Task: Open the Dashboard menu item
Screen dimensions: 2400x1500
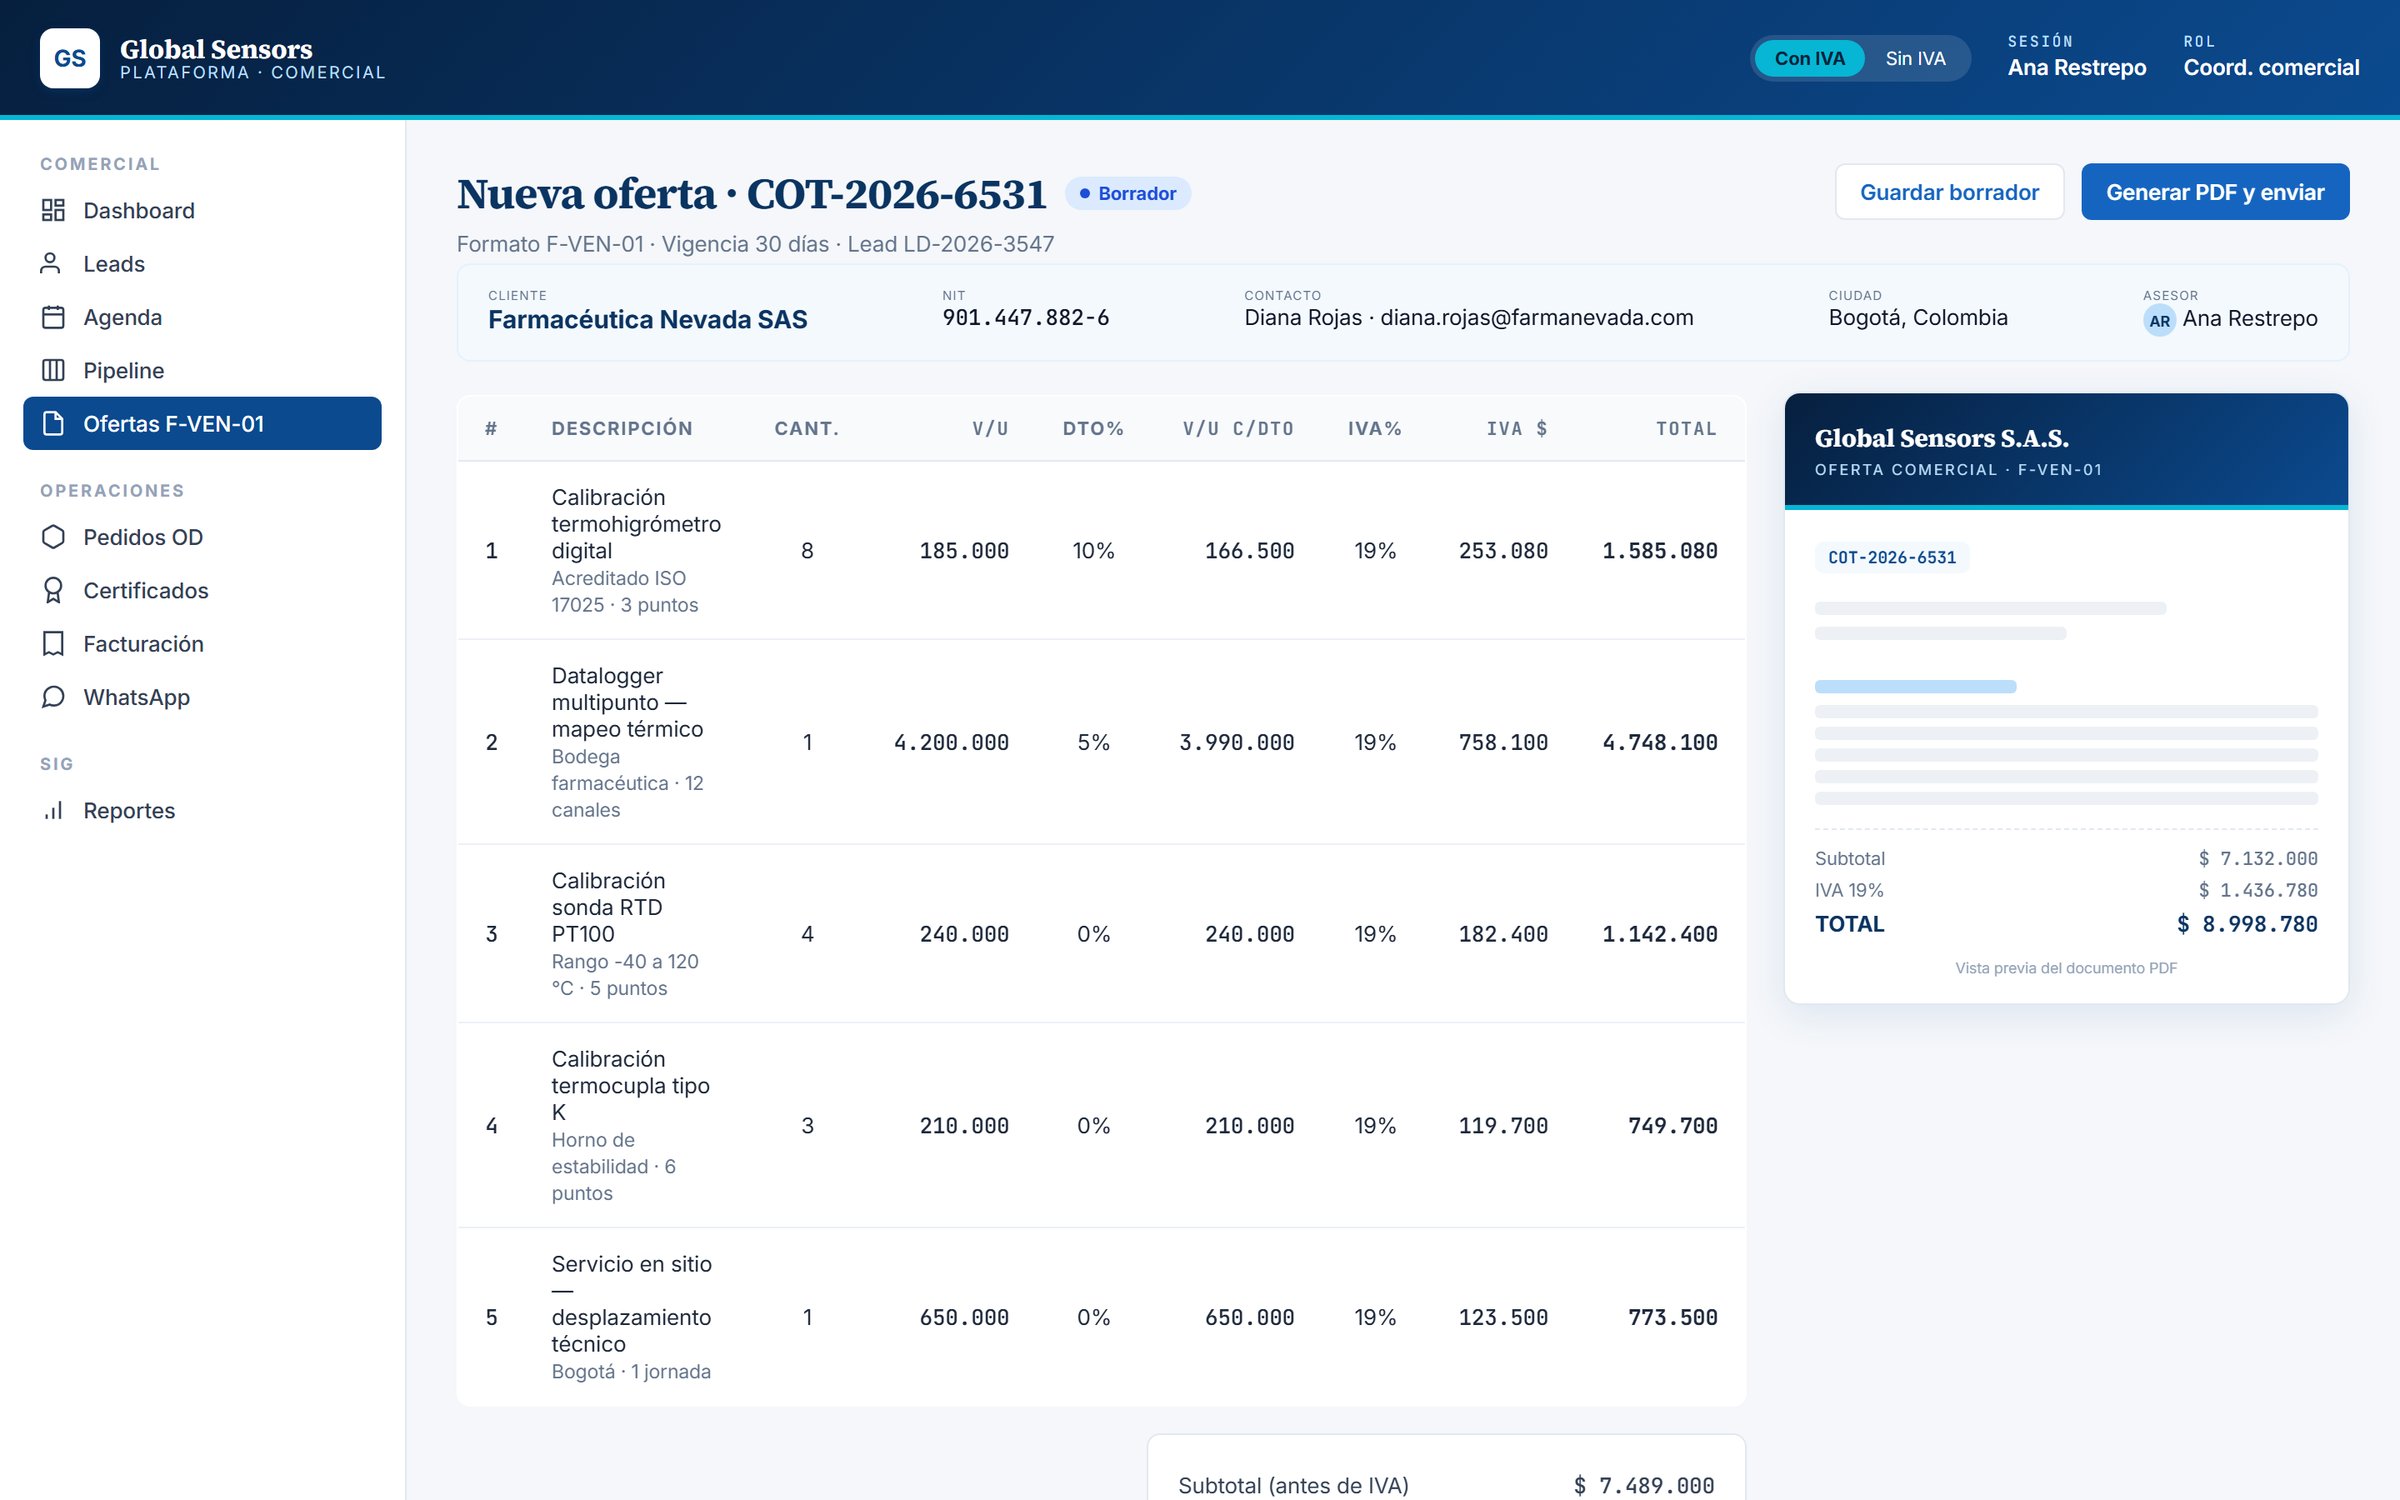Action: (202, 210)
